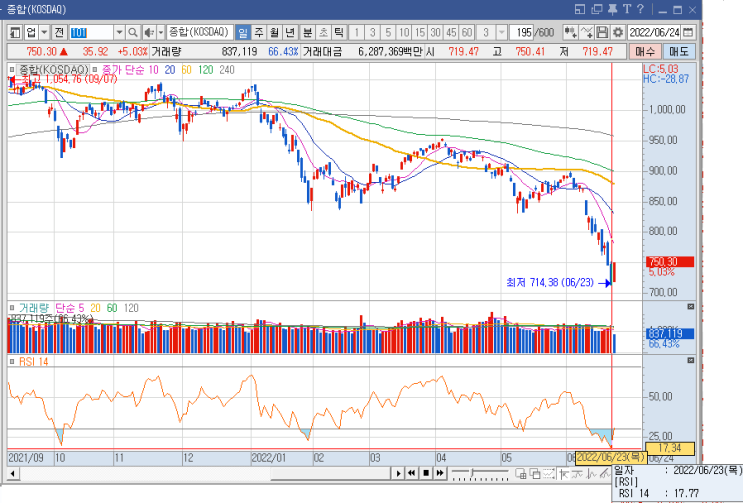The width and height of the screenshot is (743, 503).
Task: Click the chart grid overlay icon beside the zoom slider
Action: coord(520,473)
